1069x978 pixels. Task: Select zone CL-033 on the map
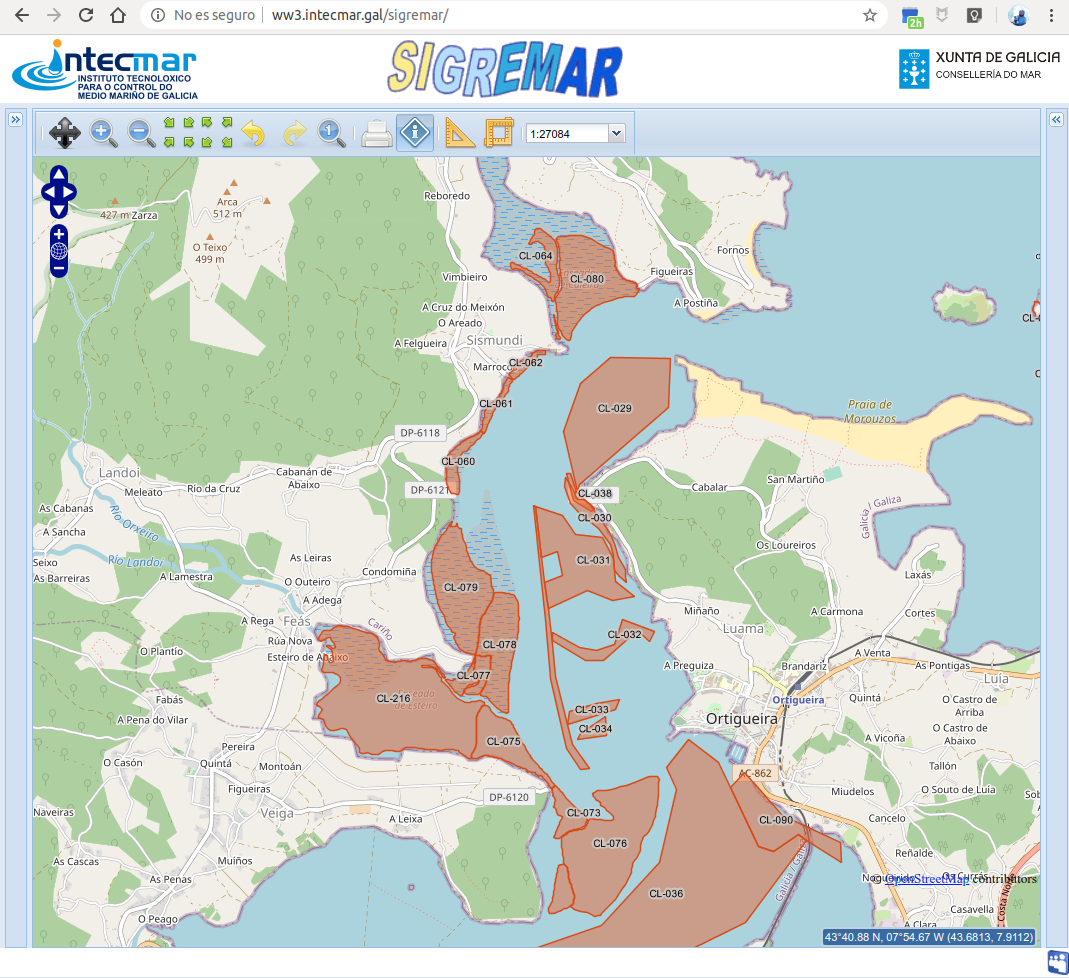tap(592, 709)
